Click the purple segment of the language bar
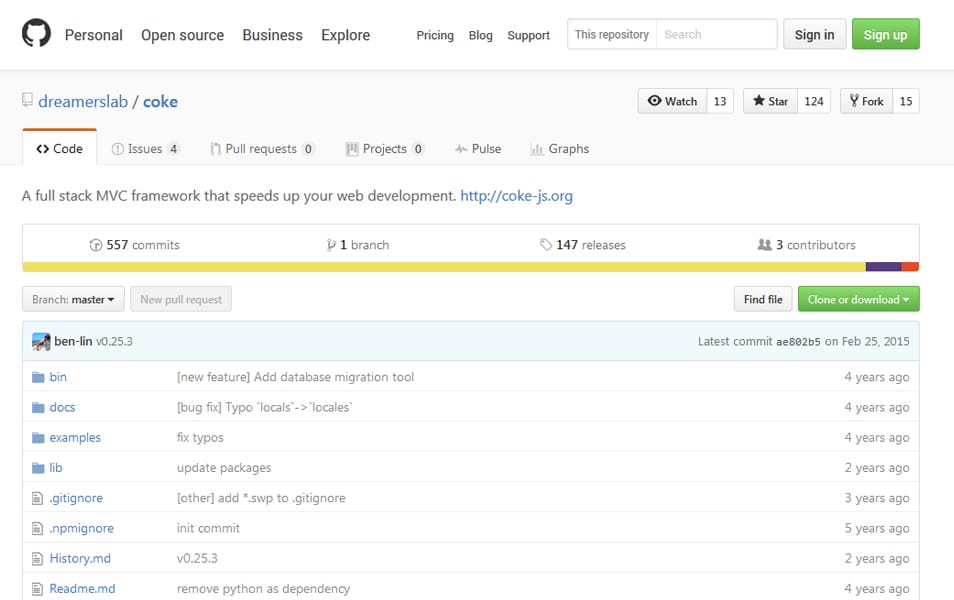 coord(883,267)
